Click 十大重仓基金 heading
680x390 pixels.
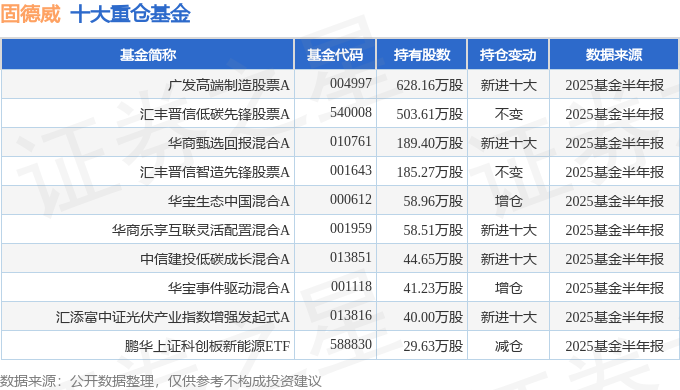point(130,13)
